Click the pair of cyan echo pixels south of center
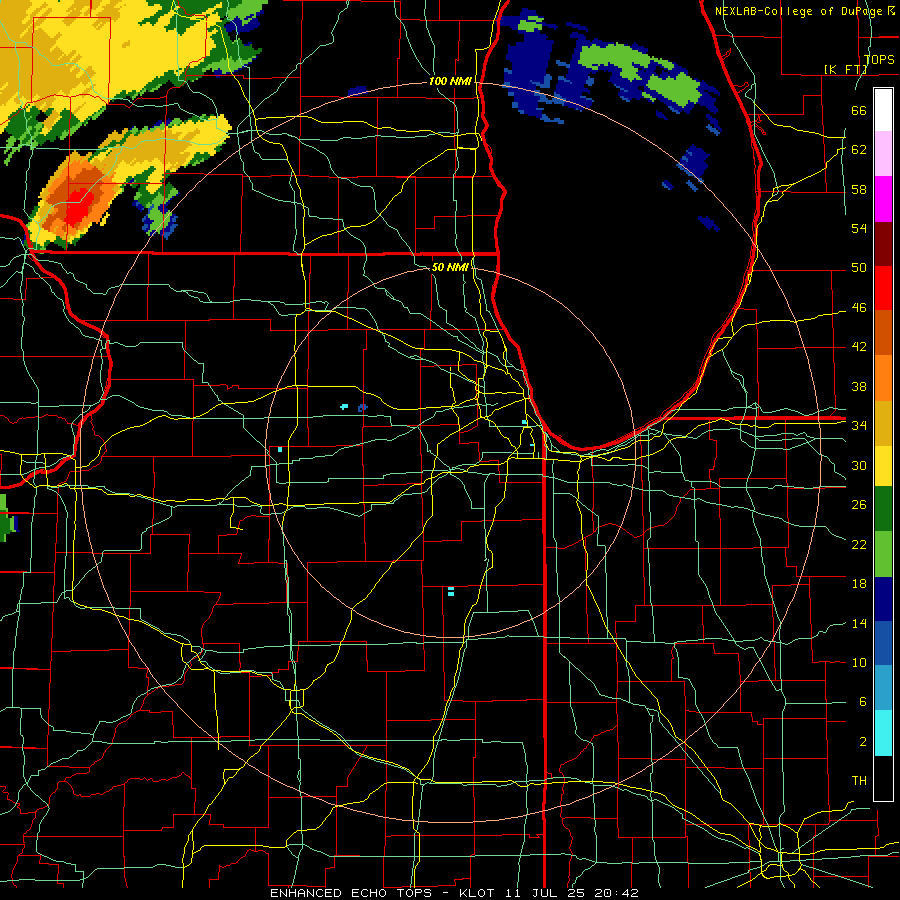Image resolution: width=900 pixels, height=900 pixels. pyautogui.click(x=451, y=591)
